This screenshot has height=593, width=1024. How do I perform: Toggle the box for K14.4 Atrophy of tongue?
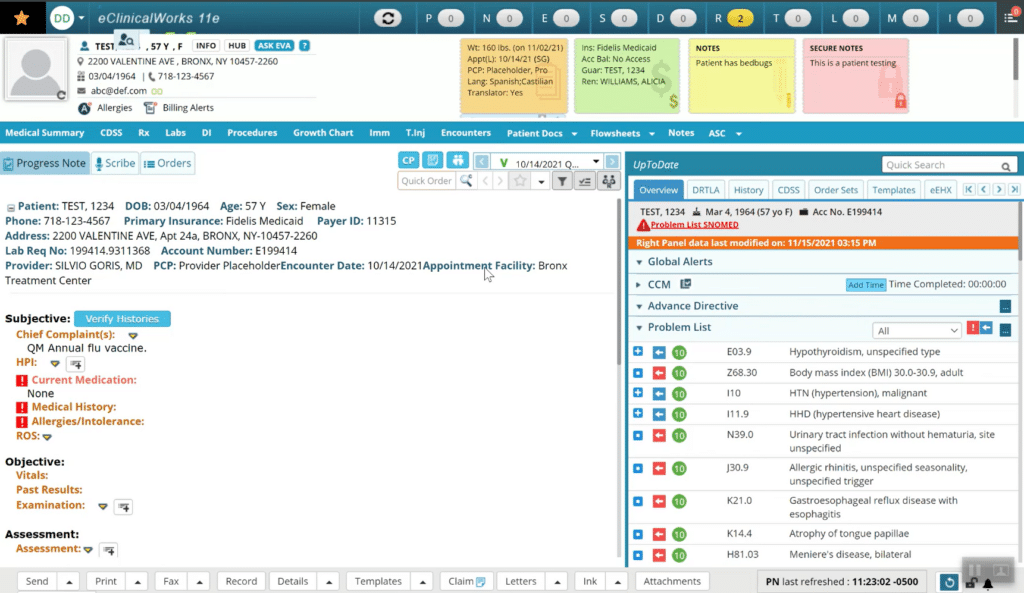pyautogui.click(x=638, y=534)
